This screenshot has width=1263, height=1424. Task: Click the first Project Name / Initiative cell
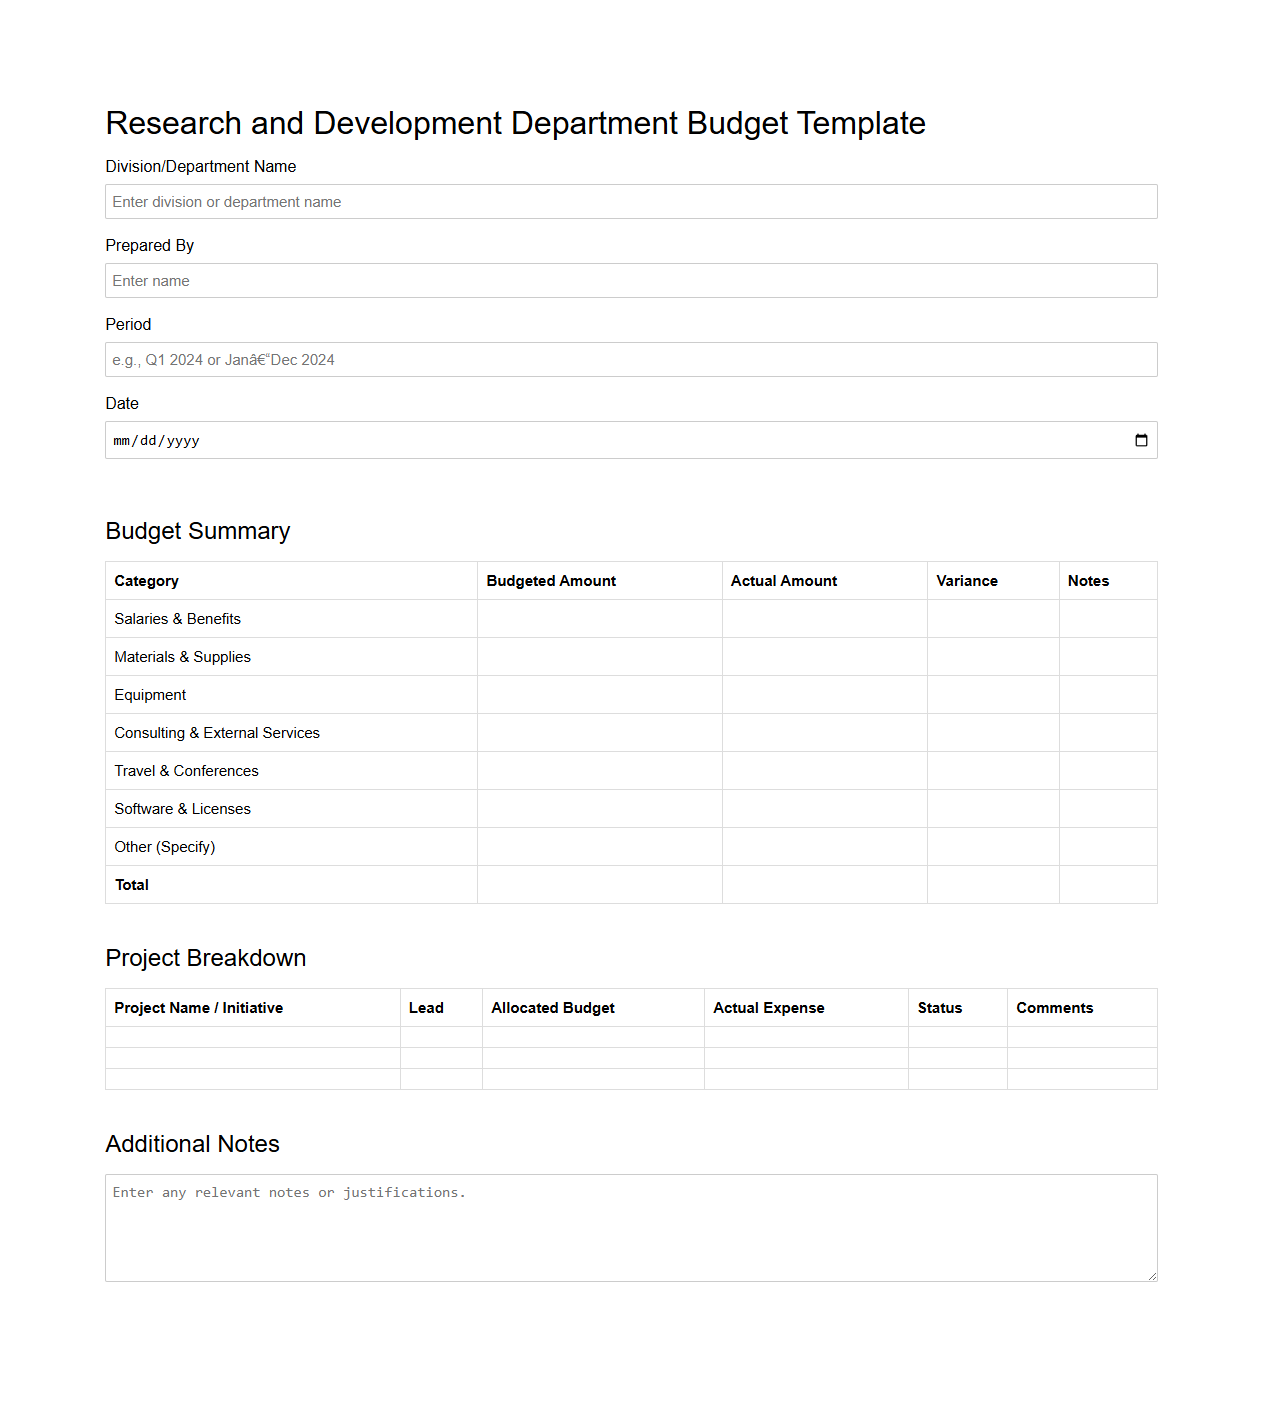point(252,1038)
